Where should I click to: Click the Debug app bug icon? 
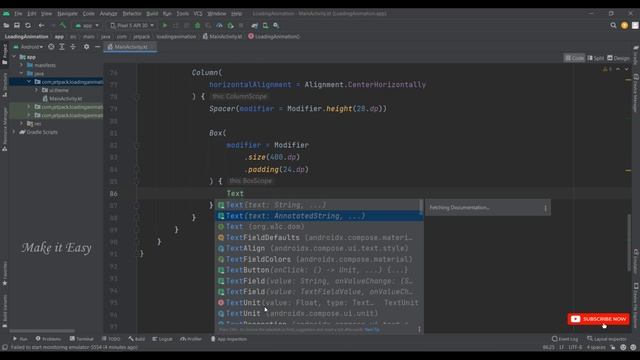(x=198, y=25)
